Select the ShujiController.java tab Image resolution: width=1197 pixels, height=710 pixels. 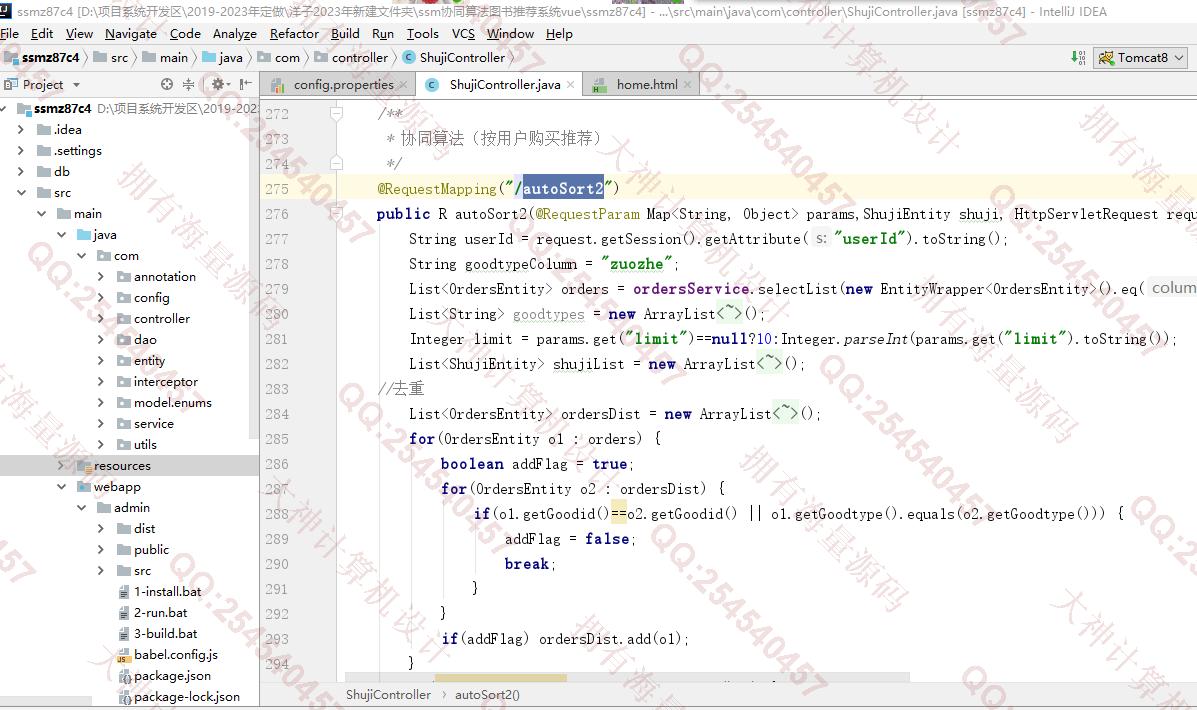point(498,85)
